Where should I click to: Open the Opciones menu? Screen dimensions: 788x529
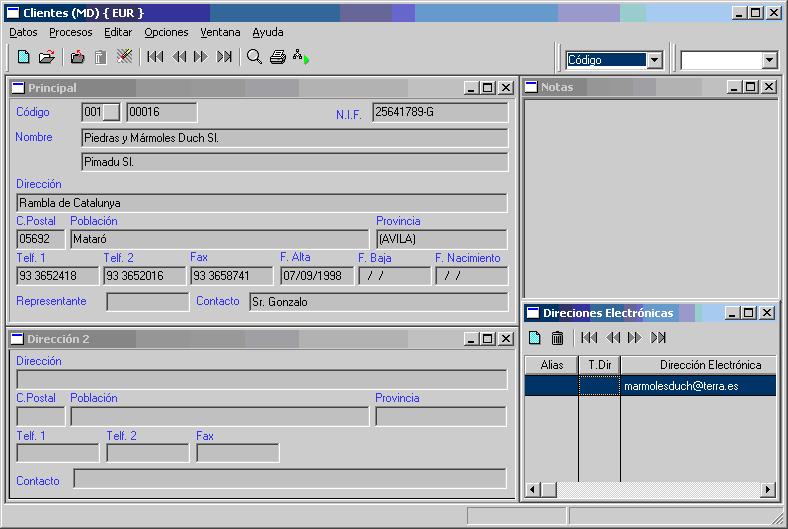tap(166, 32)
